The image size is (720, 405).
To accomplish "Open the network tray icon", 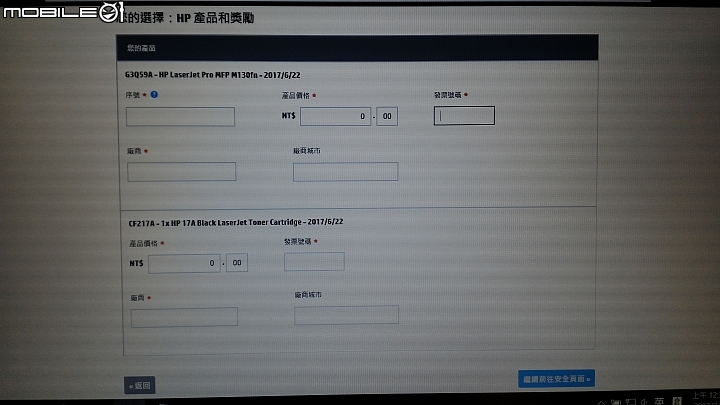I will tap(630, 402).
